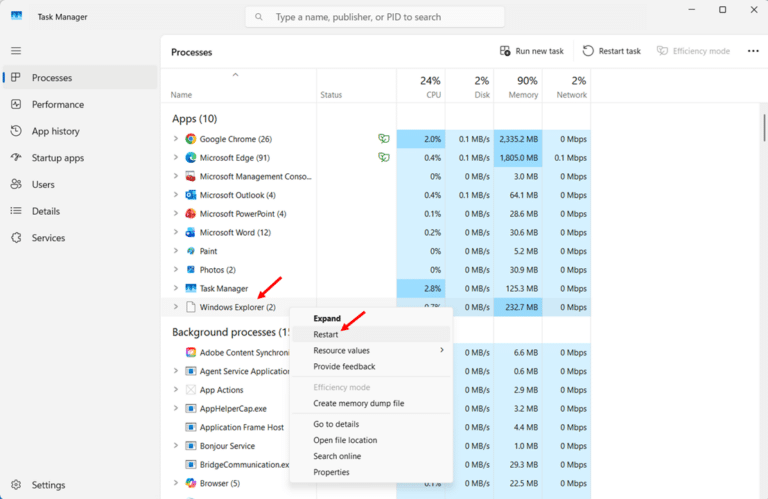Click the process search input field
The height and width of the screenshot is (499, 768).
[375, 17]
